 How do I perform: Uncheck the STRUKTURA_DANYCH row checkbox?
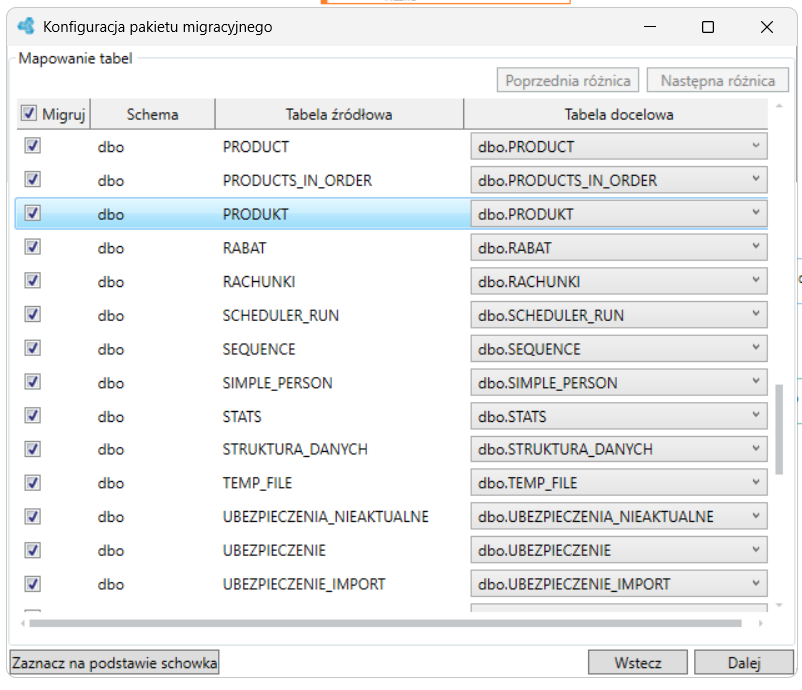click(x=33, y=449)
